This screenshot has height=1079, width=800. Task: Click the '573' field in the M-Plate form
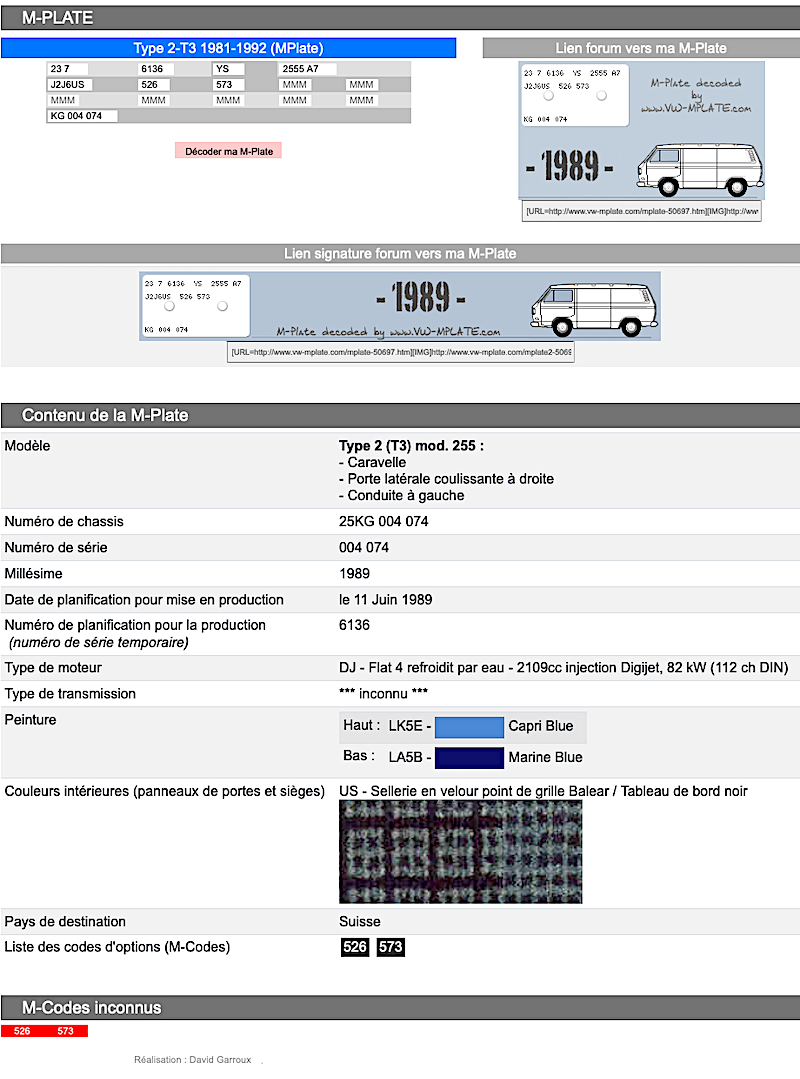tap(228, 85)
